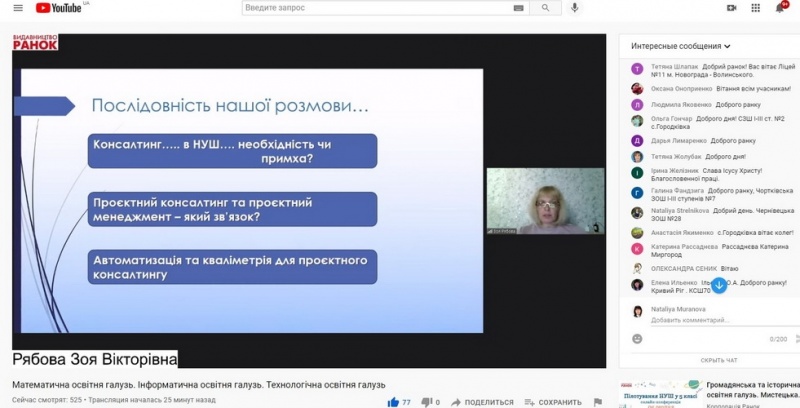The image size is (800, 408).
Task: Open the recommended video thumbnail
Action: [661, 394]
